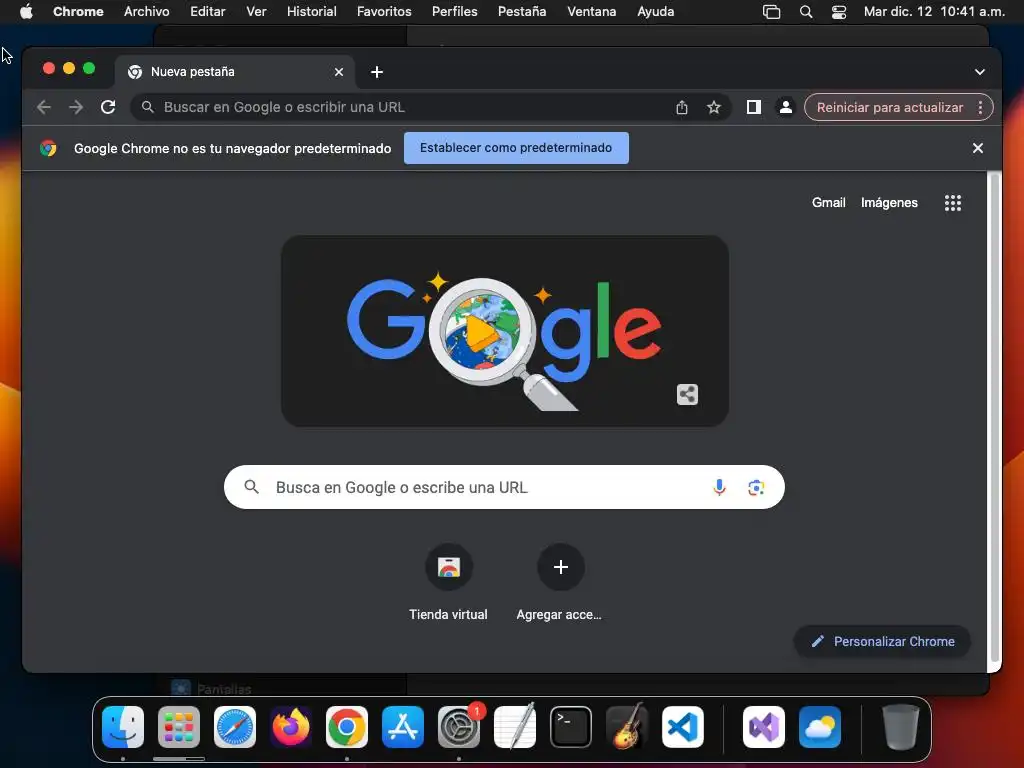1024x768 pixels.
Task: Bookmark this tab with the star icon
Action: tap(714, 107)
